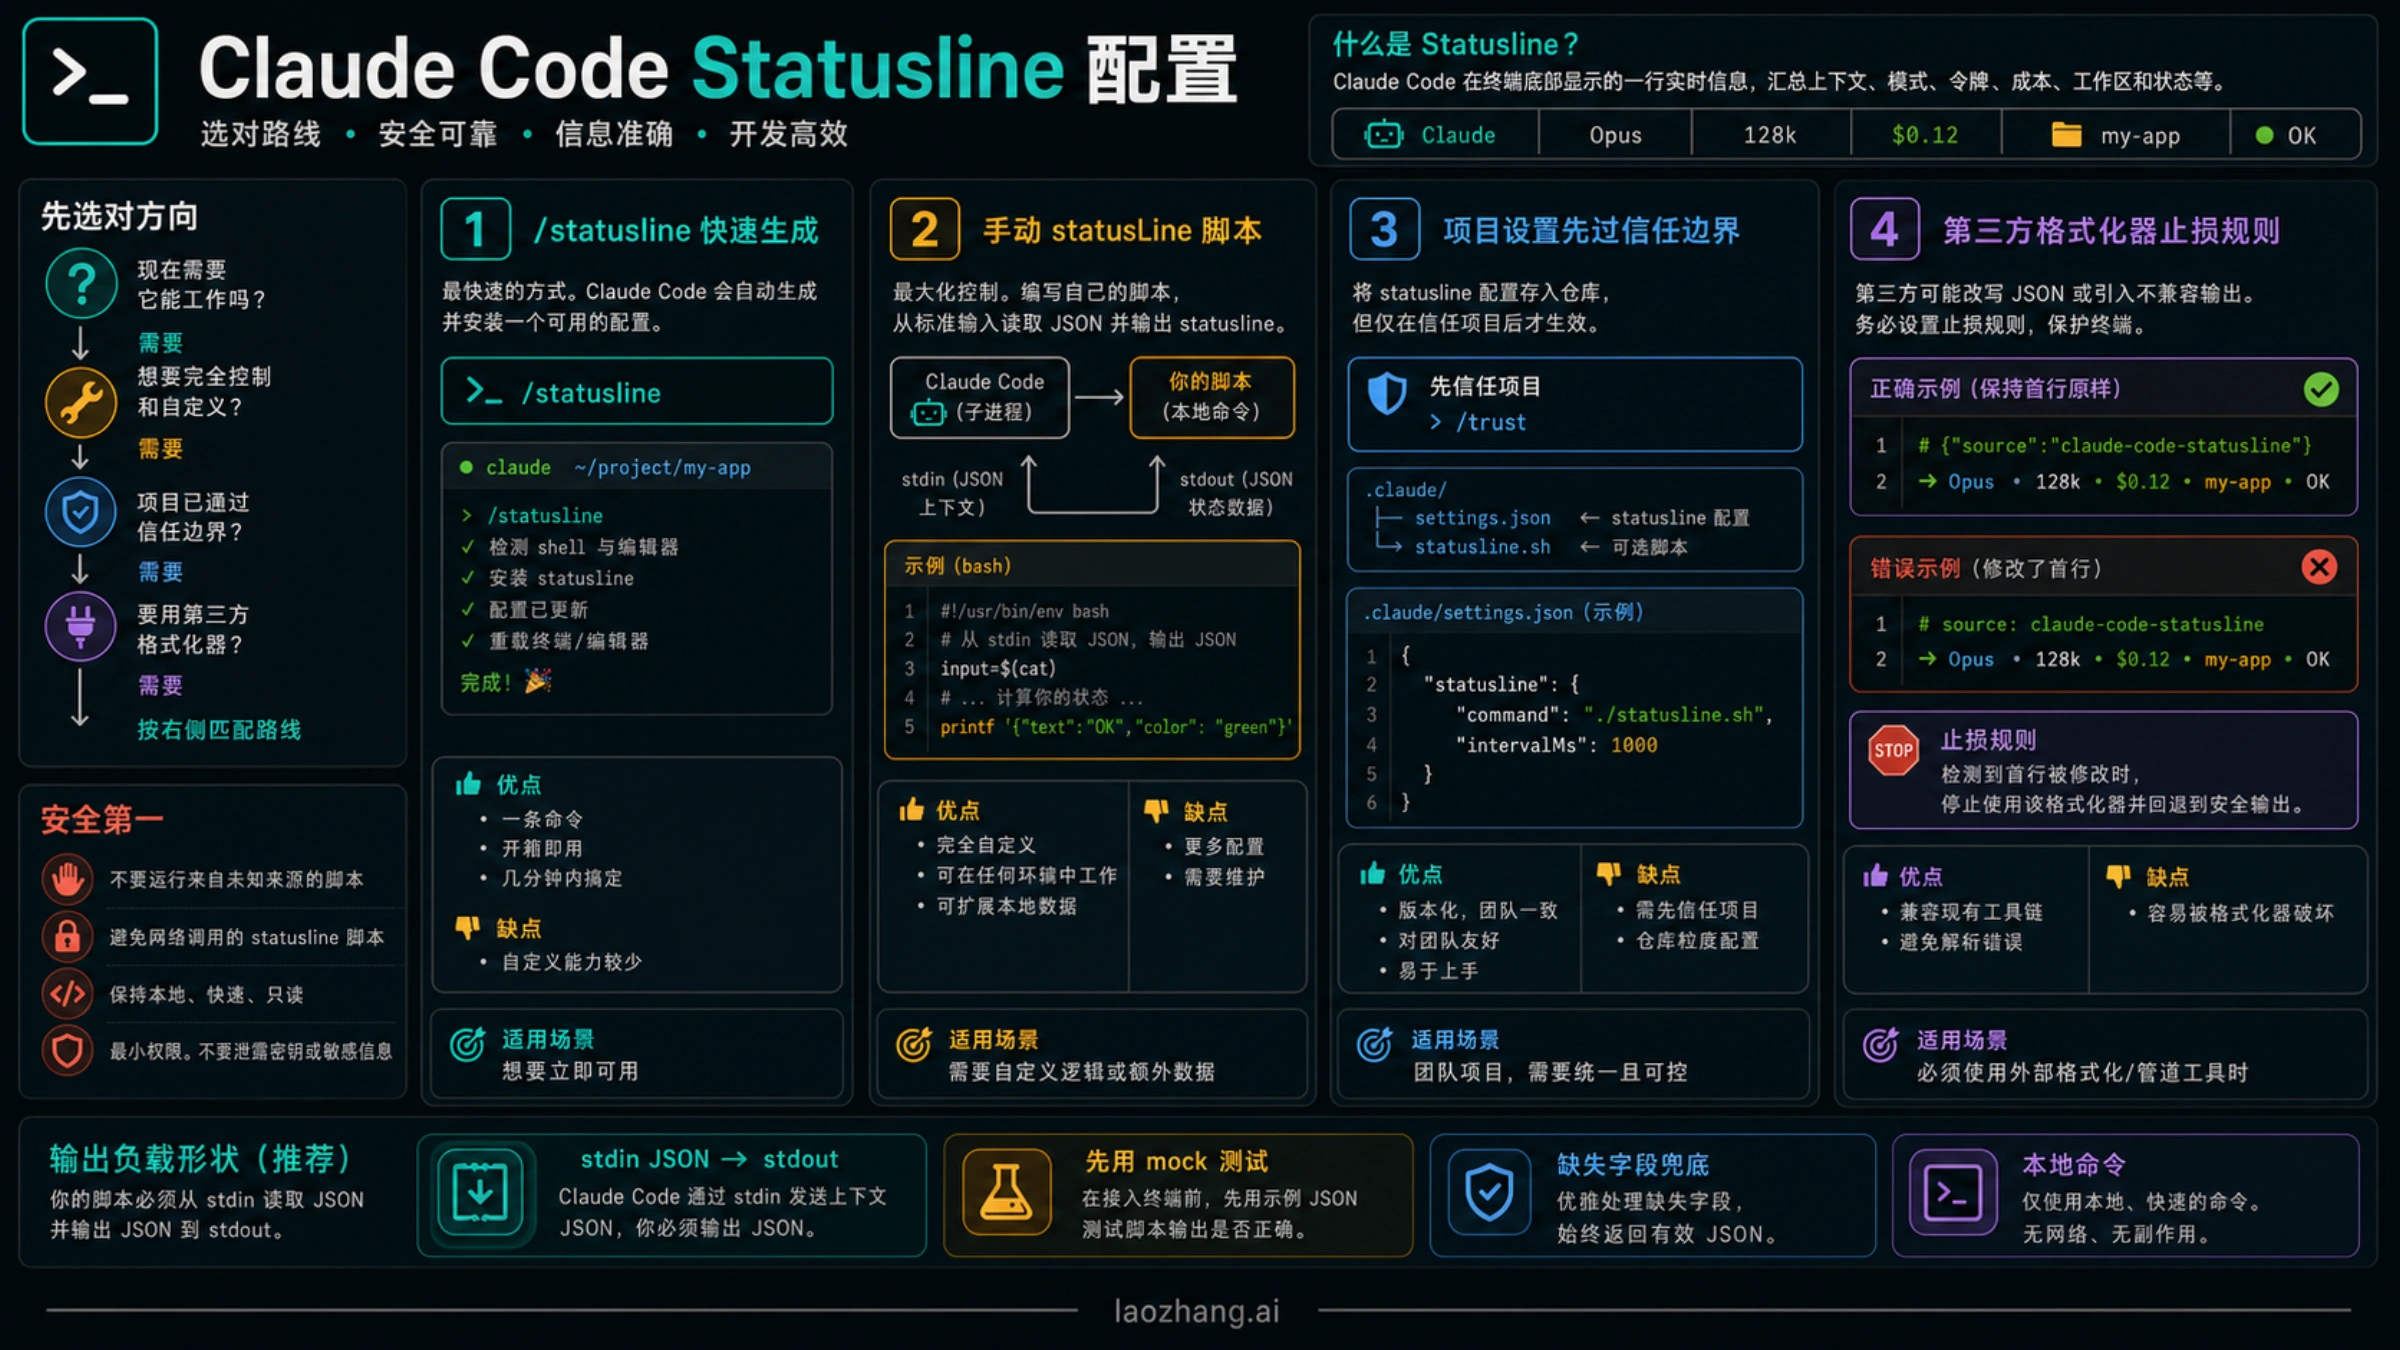Click the party popper icon after 完成
Screen dimensions: 2400x1350
(x=538, y=681)
